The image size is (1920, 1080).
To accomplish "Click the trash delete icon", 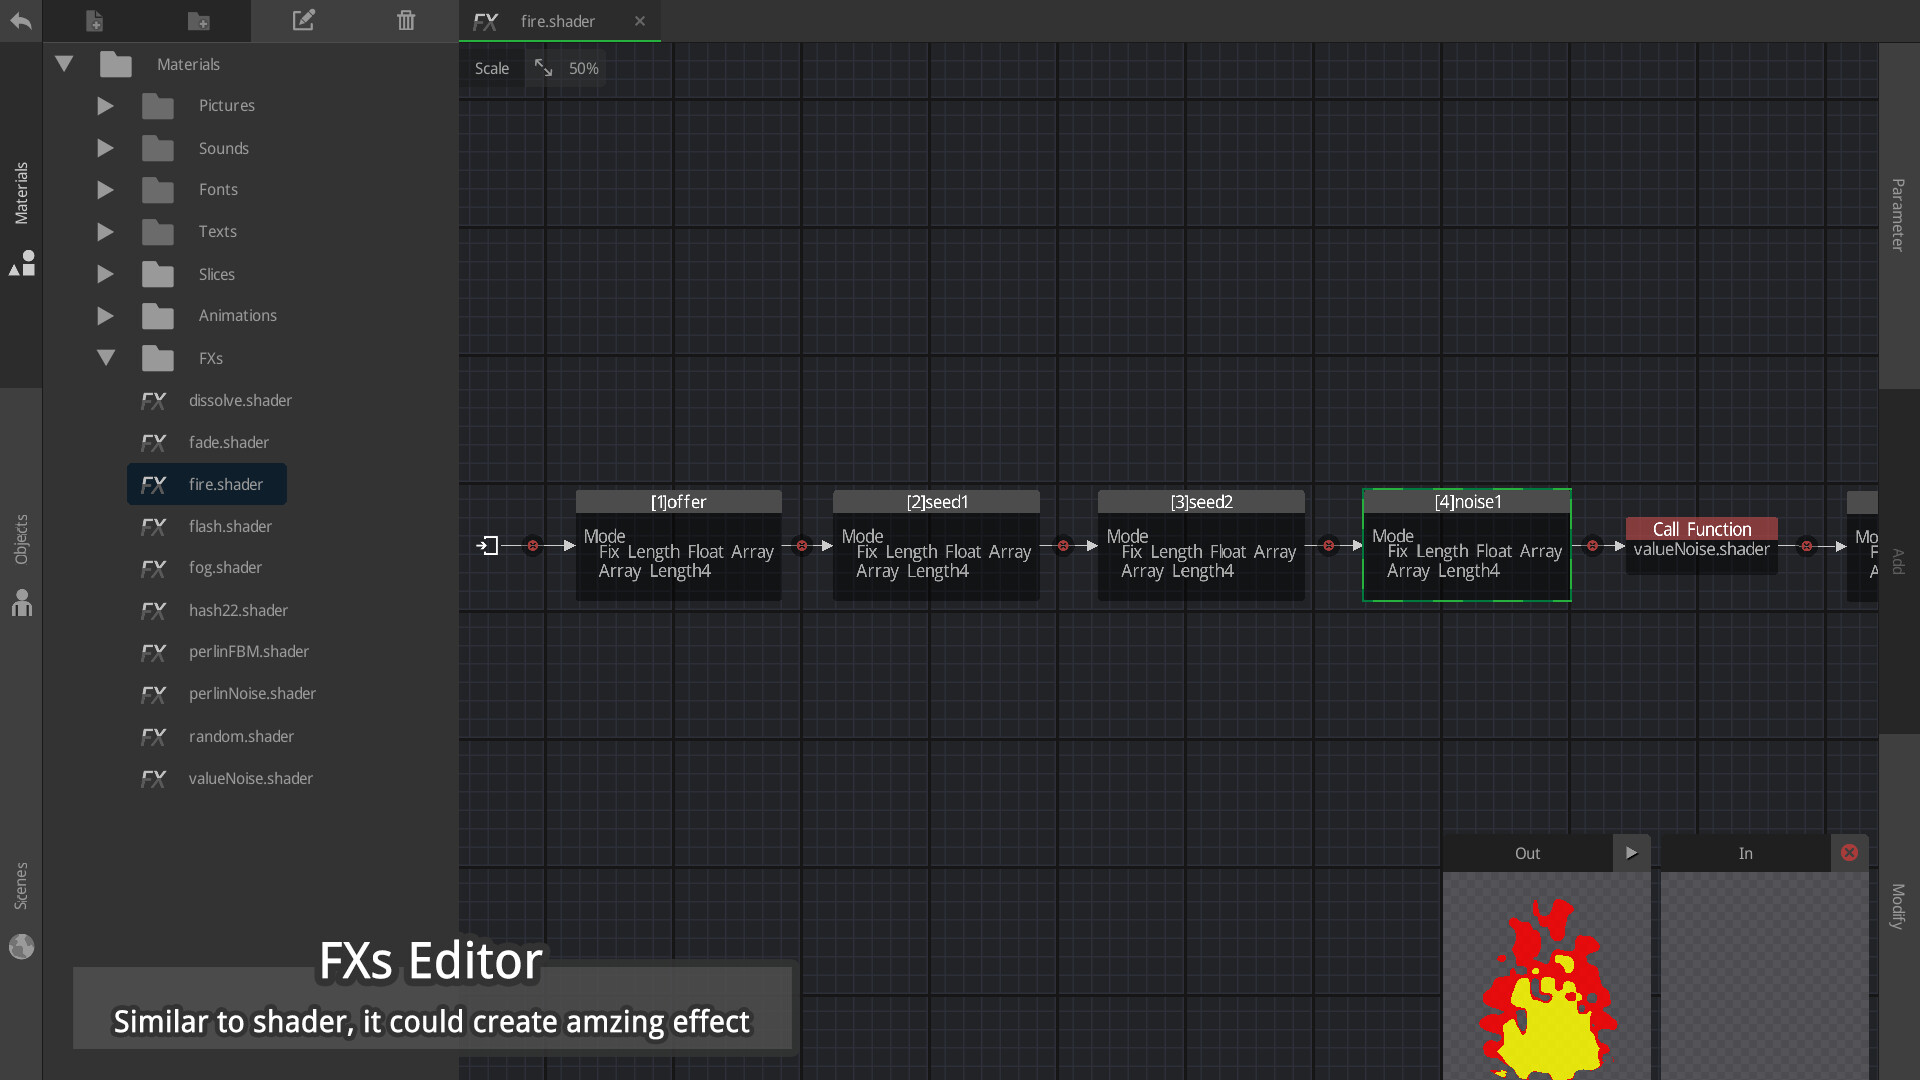I will pos(405,20).
